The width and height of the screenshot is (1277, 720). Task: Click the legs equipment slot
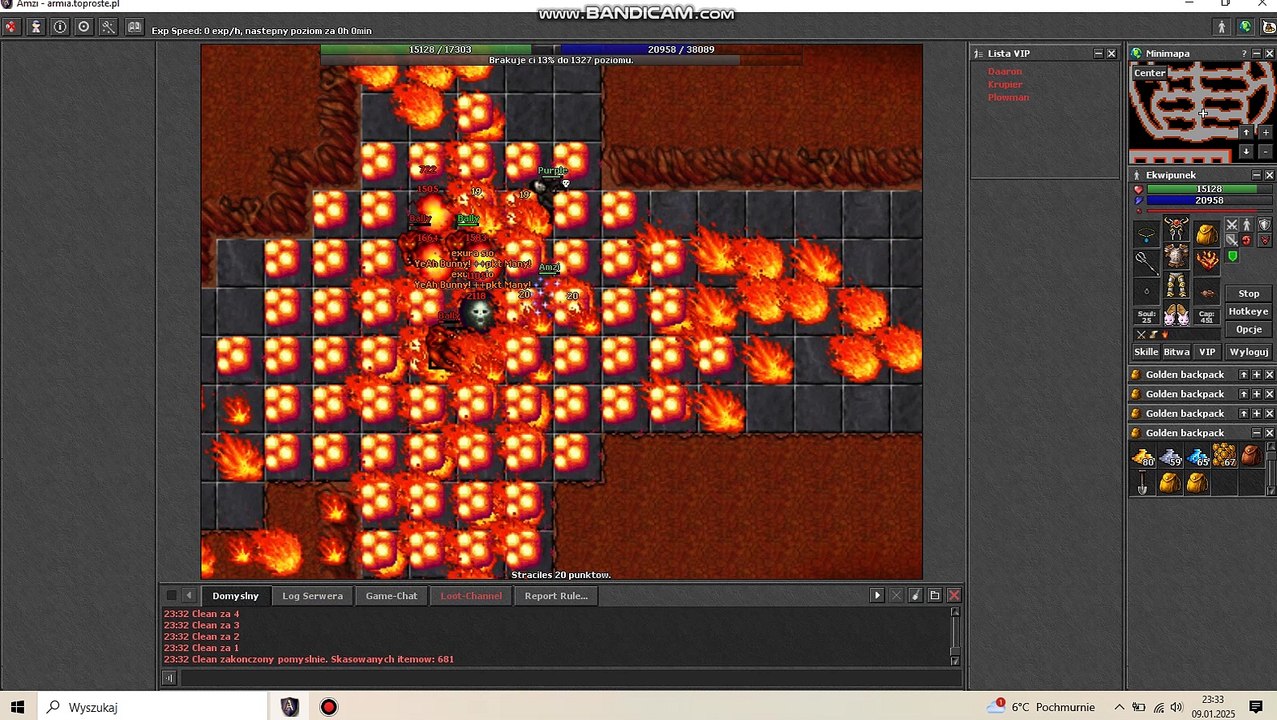click(x=1176, y=285)
